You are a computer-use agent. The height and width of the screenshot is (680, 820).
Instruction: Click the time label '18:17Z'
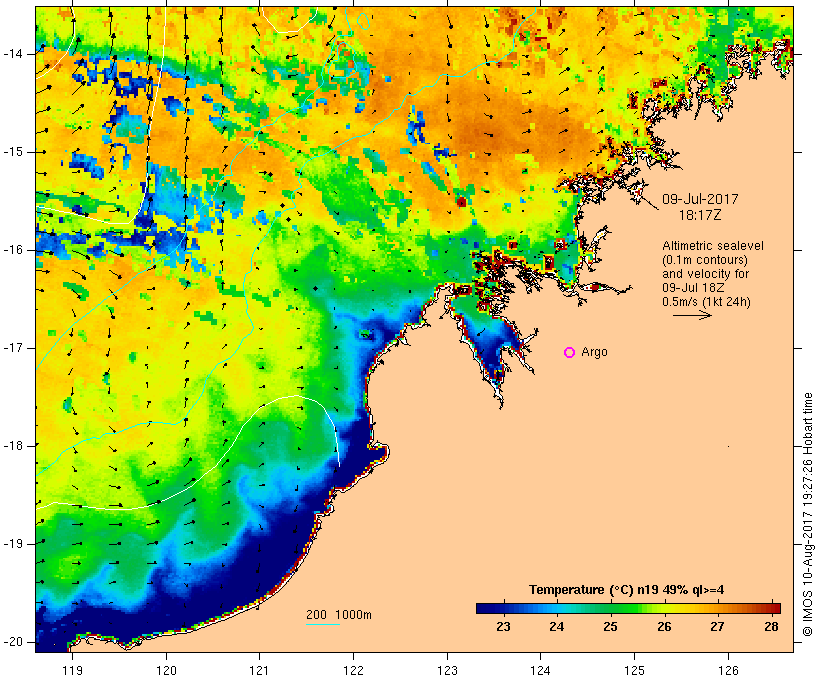click(700, 215)
